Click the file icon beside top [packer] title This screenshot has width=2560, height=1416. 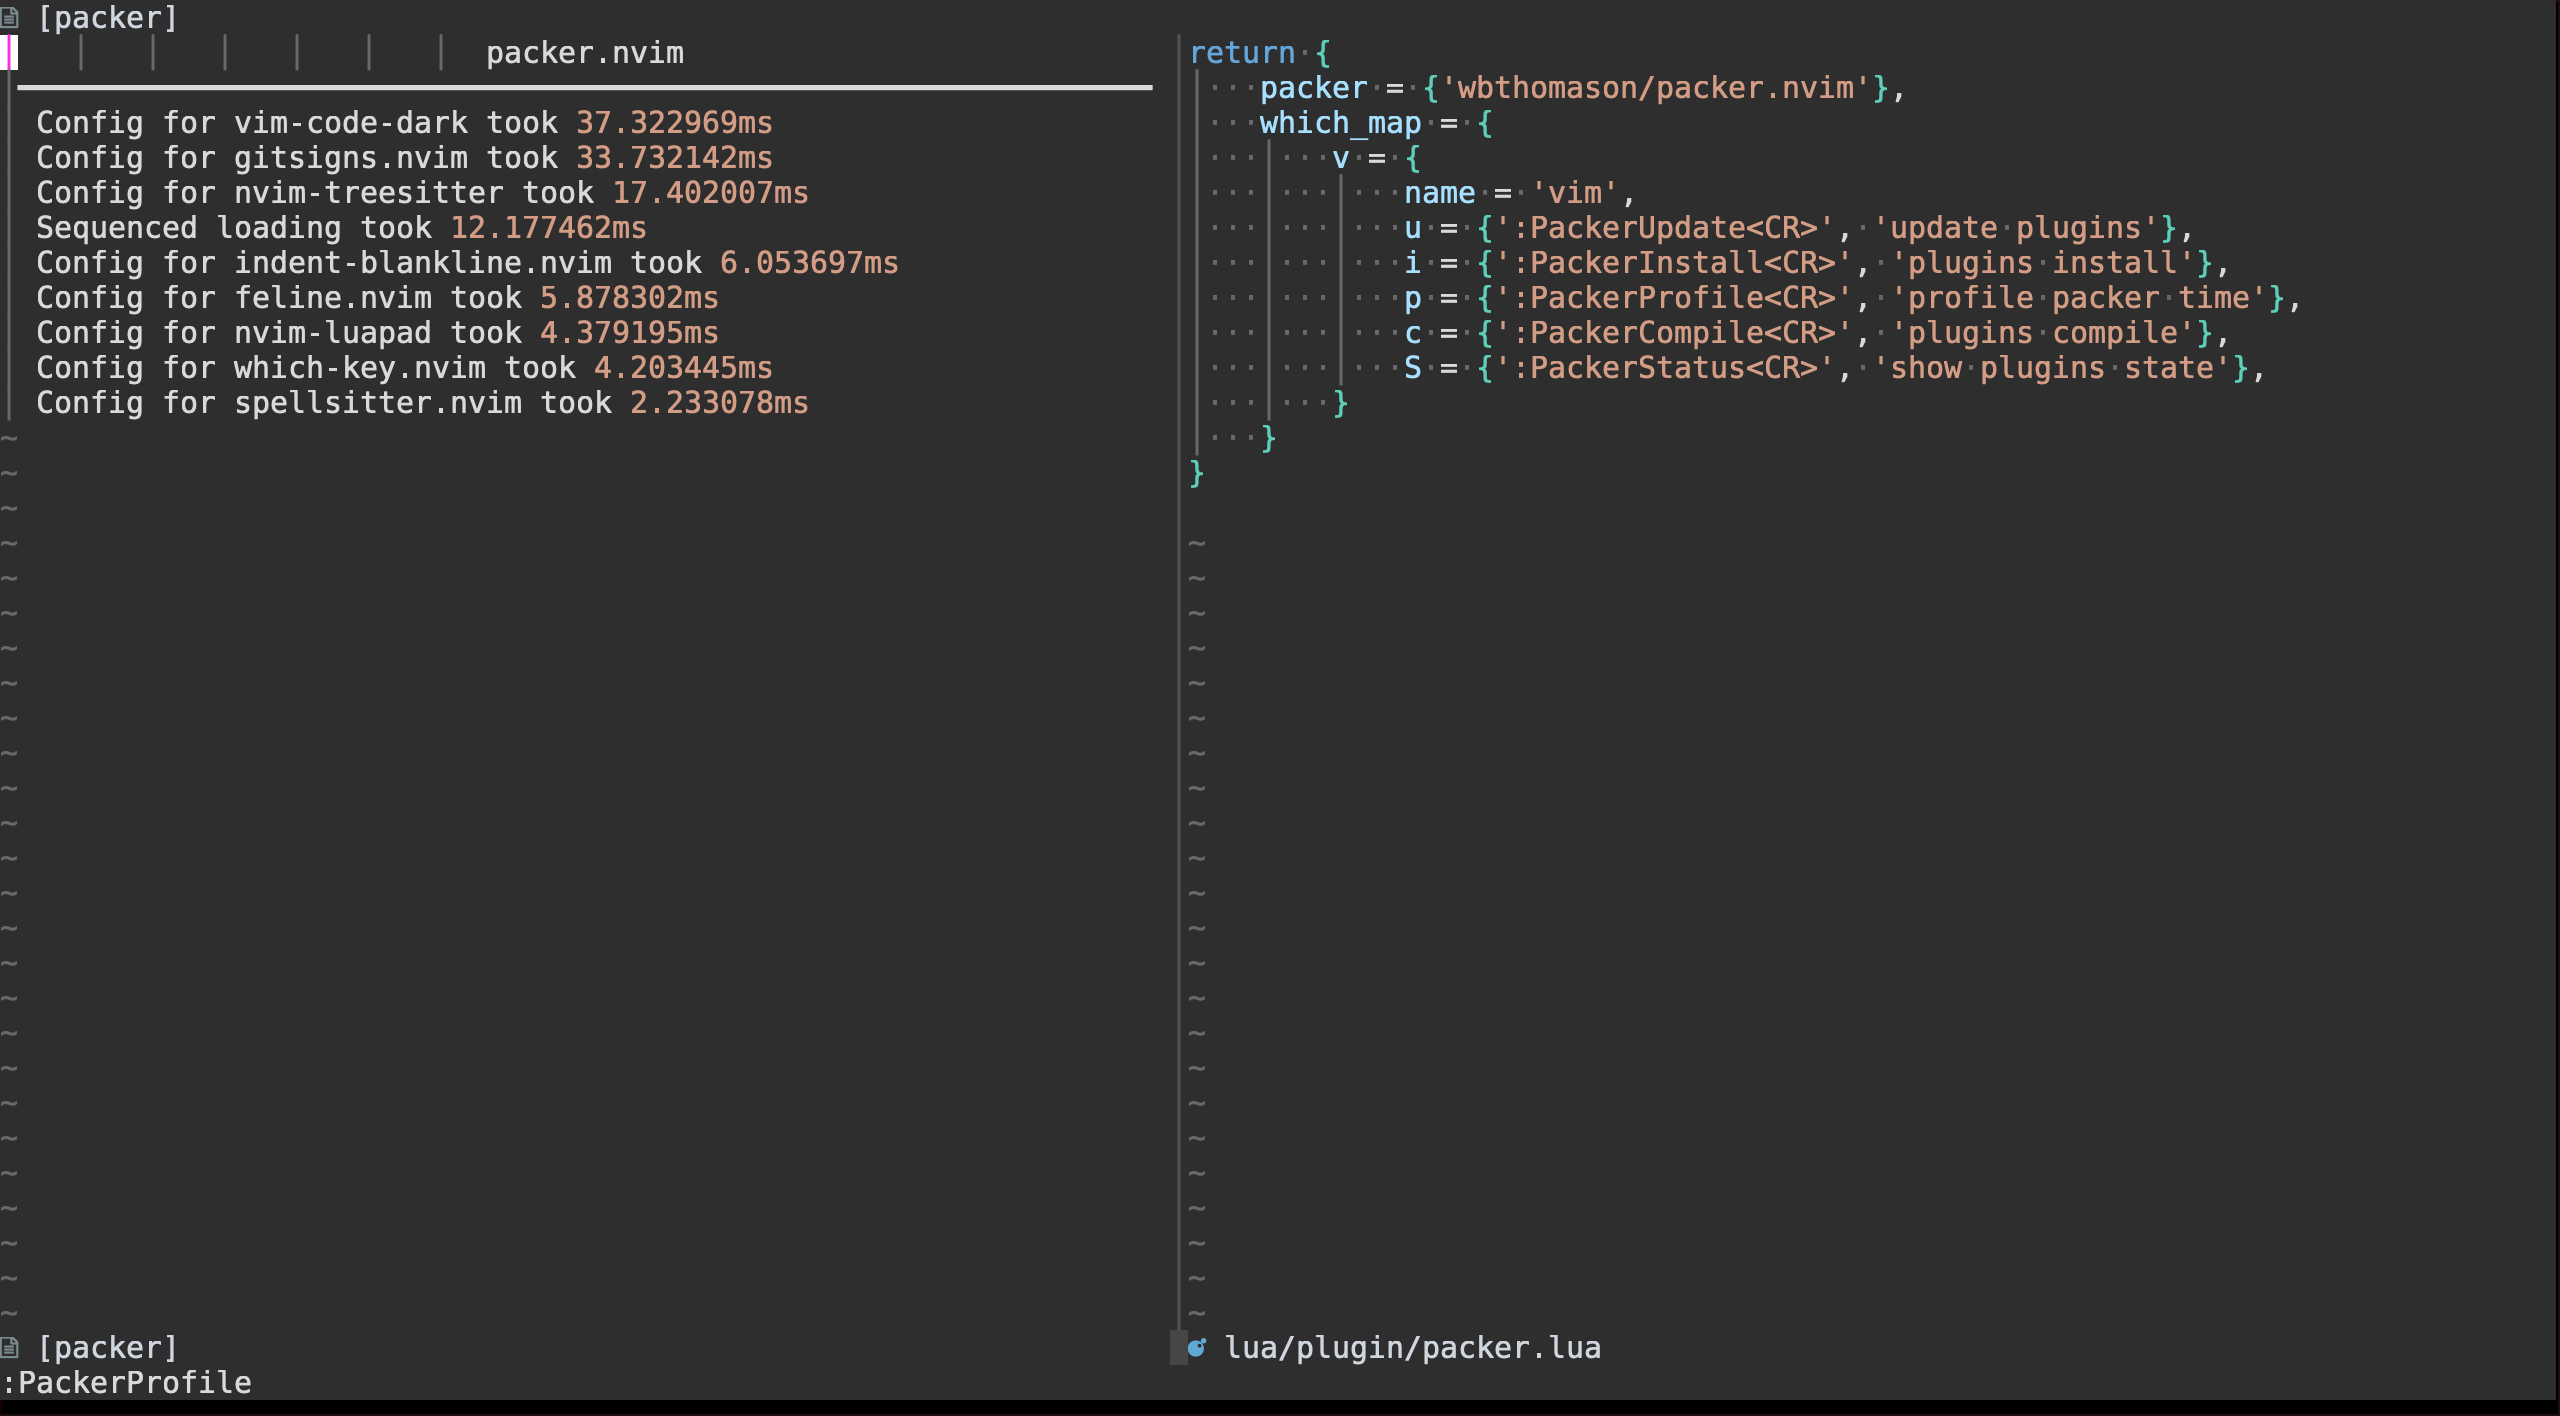9,17
